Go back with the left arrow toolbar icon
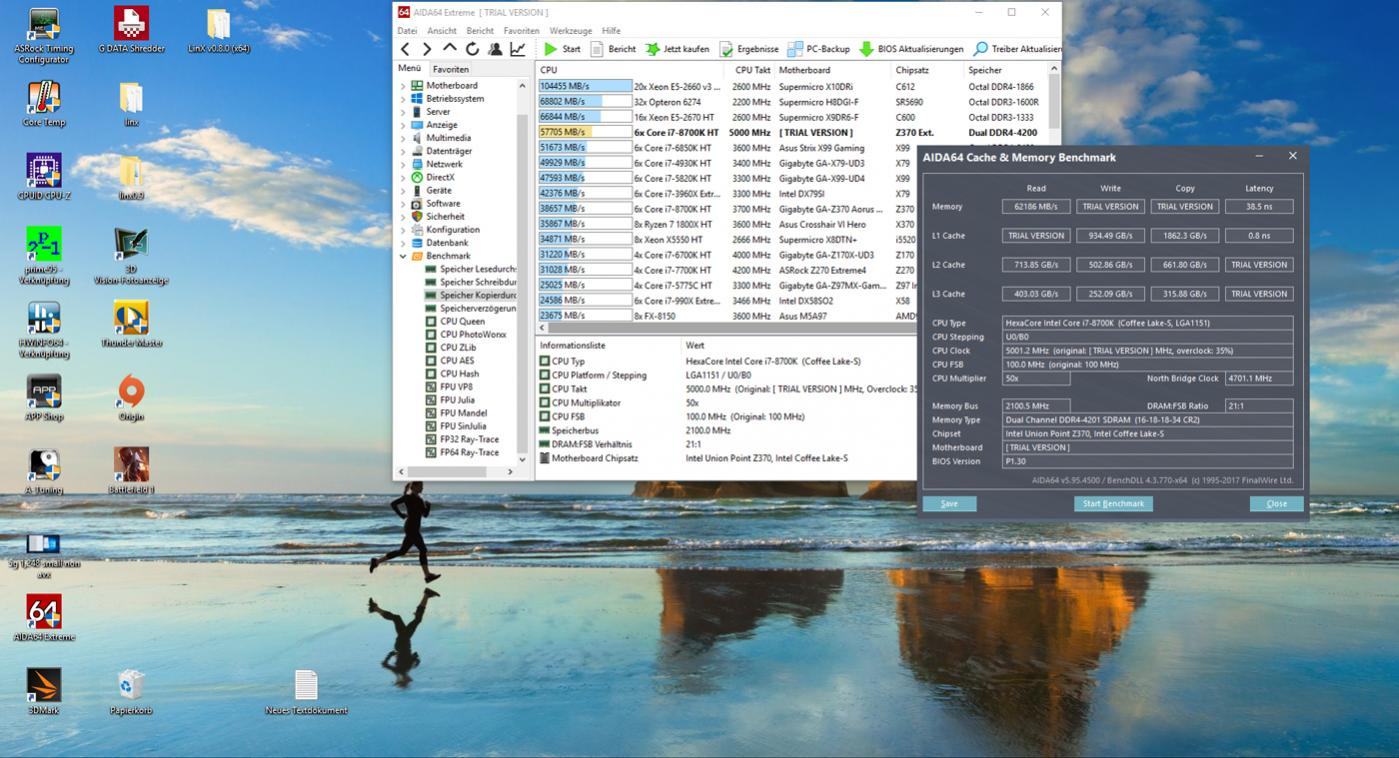This screenshot has height=758, width=1399. (x=405, y=49)
